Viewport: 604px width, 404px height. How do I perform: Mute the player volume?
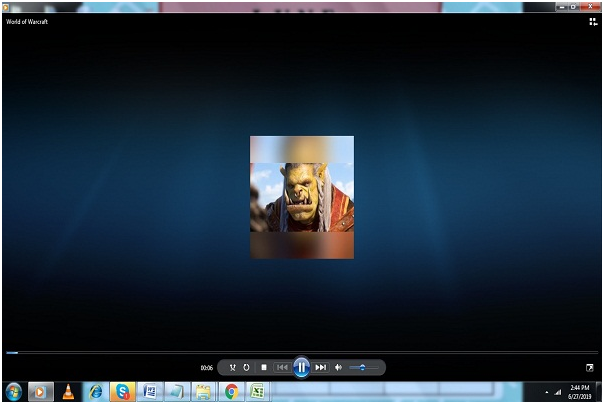coord(338,367)
